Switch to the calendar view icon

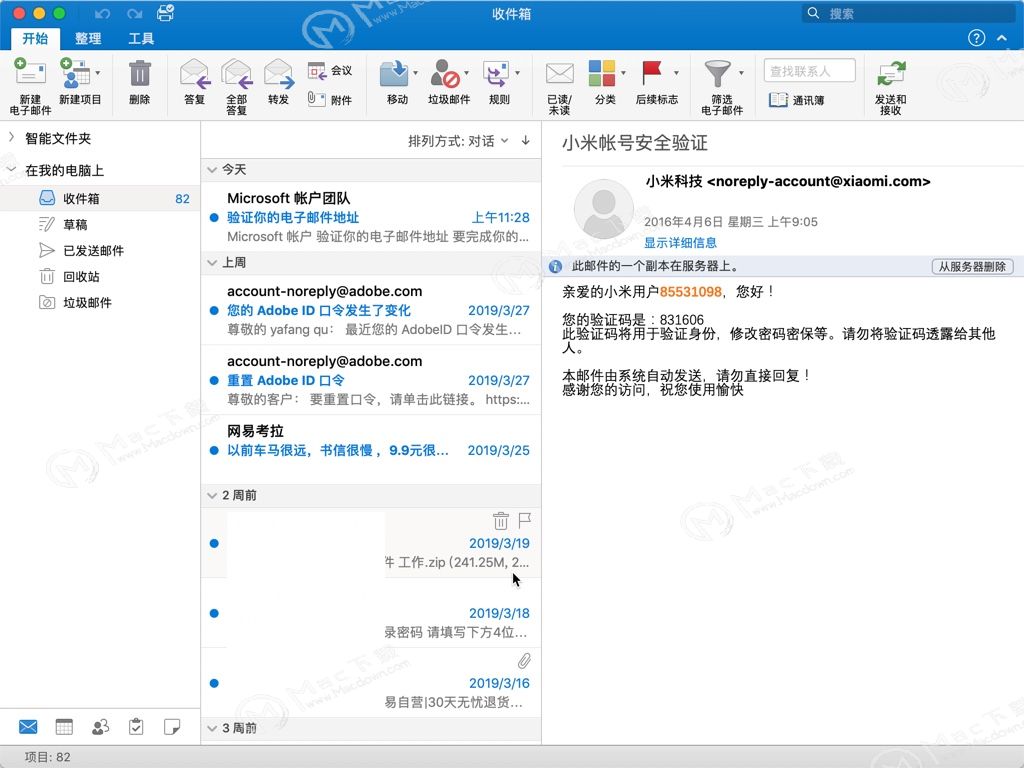(64, 727)
